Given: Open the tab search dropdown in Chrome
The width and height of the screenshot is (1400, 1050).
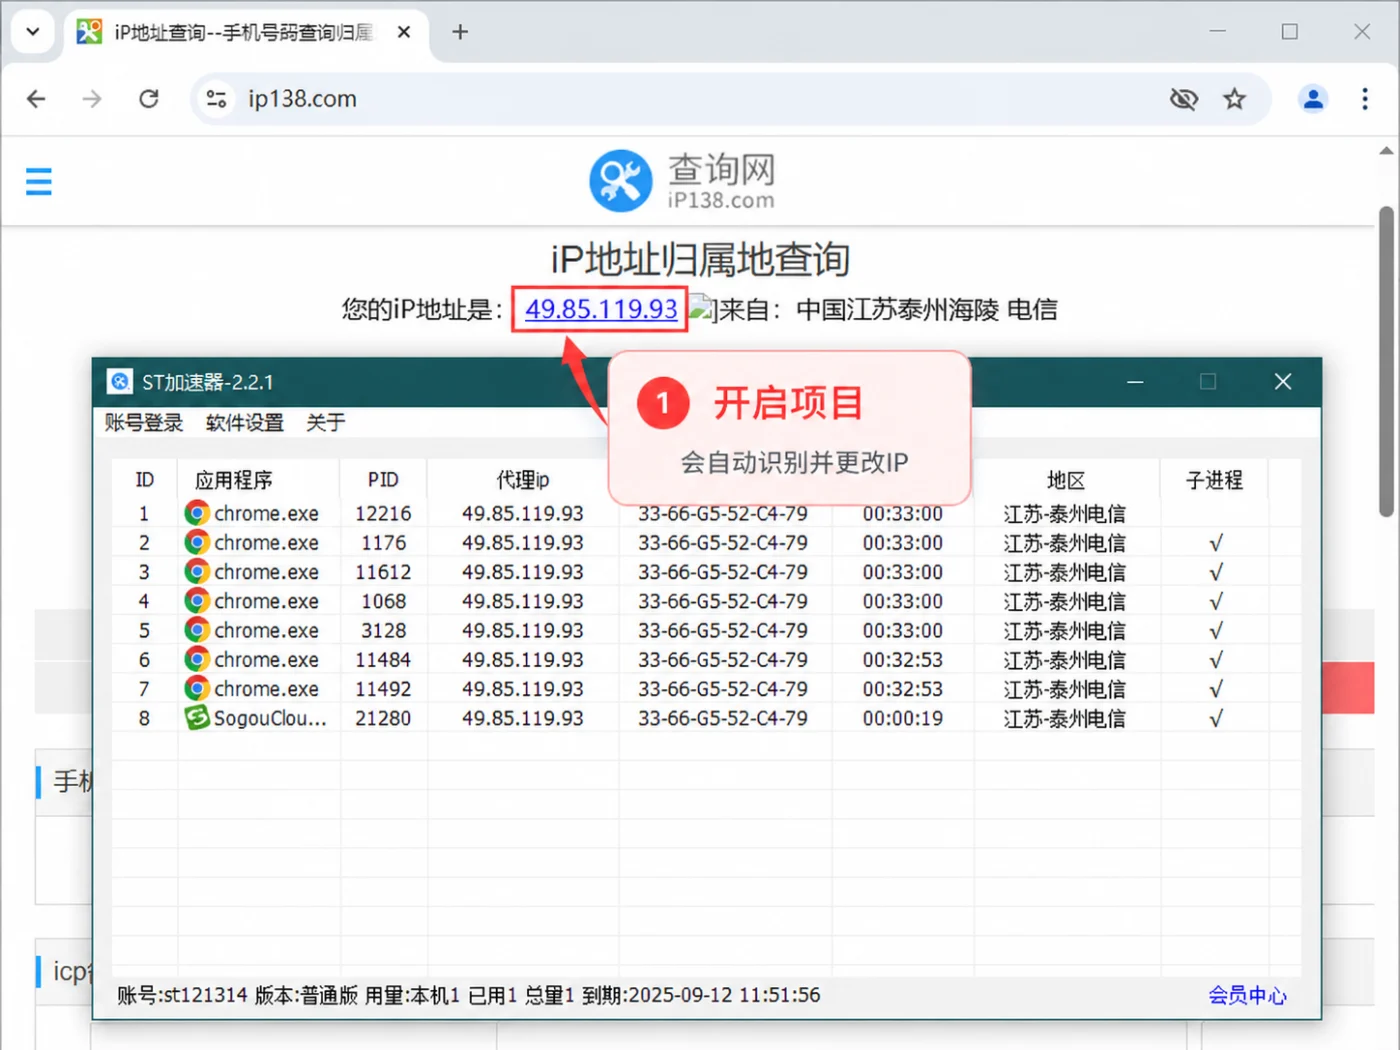Looking at the screenshot, I should click(33, 32).
